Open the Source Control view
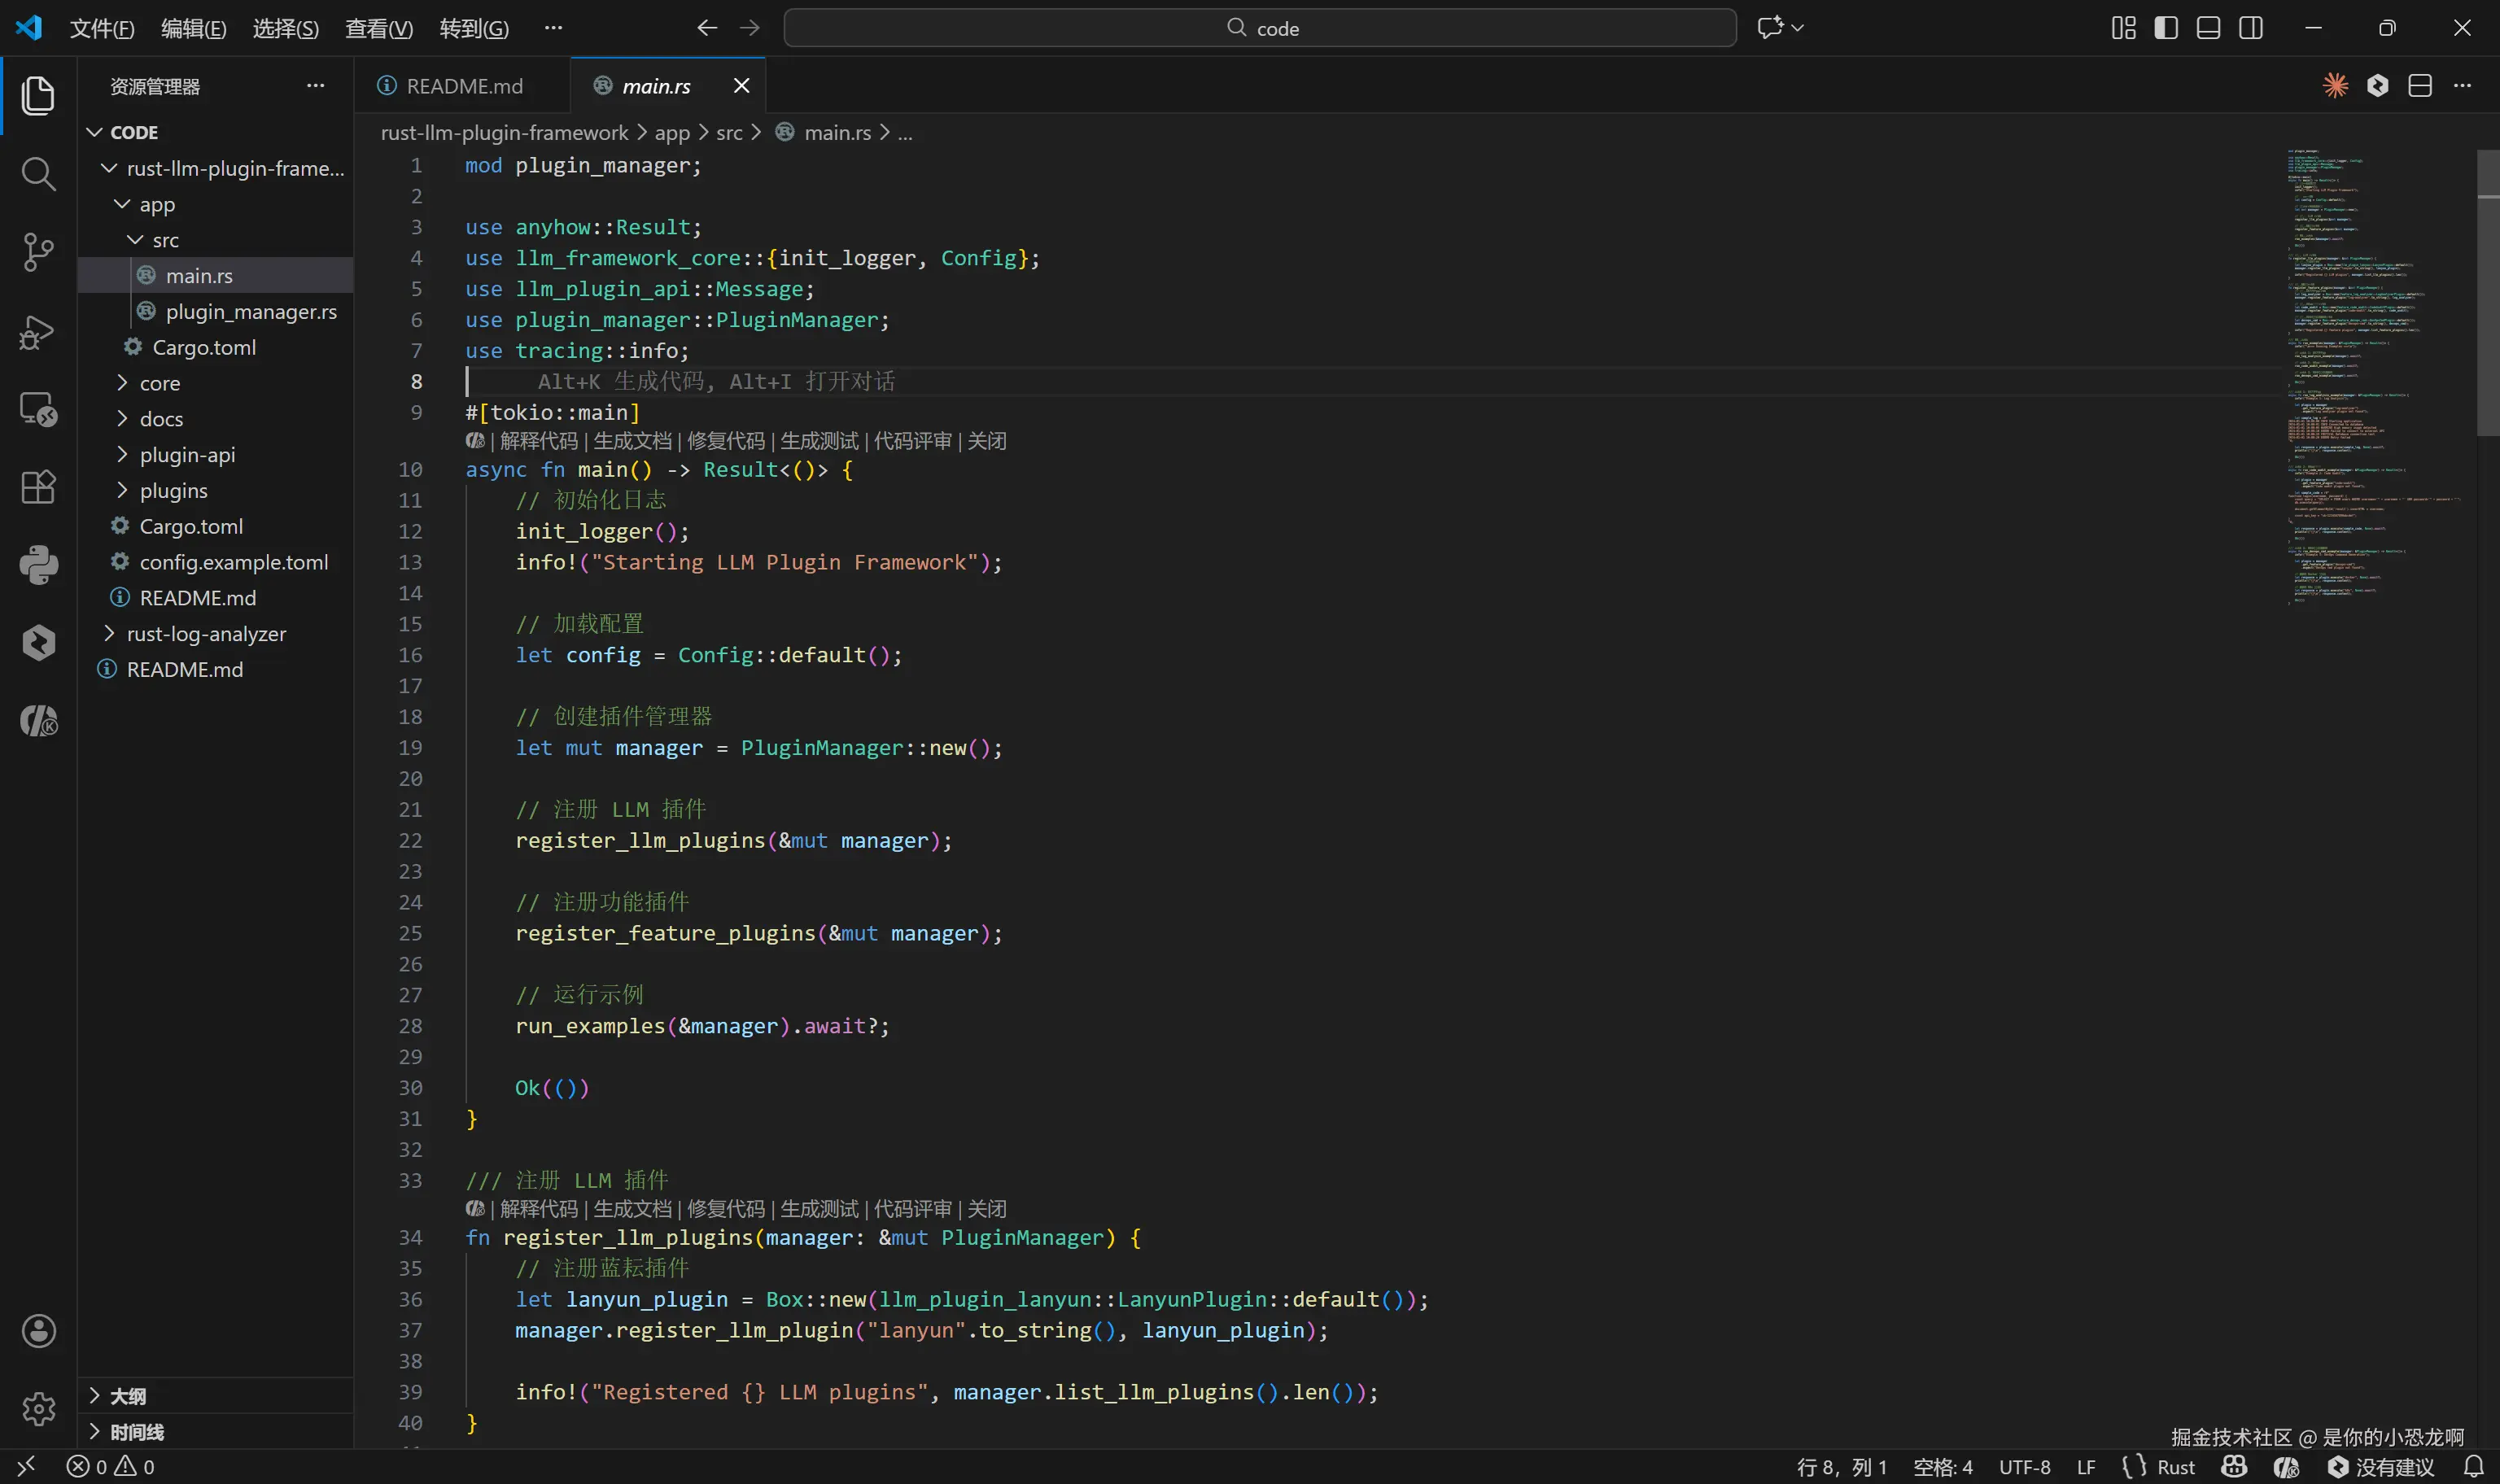 38,252
